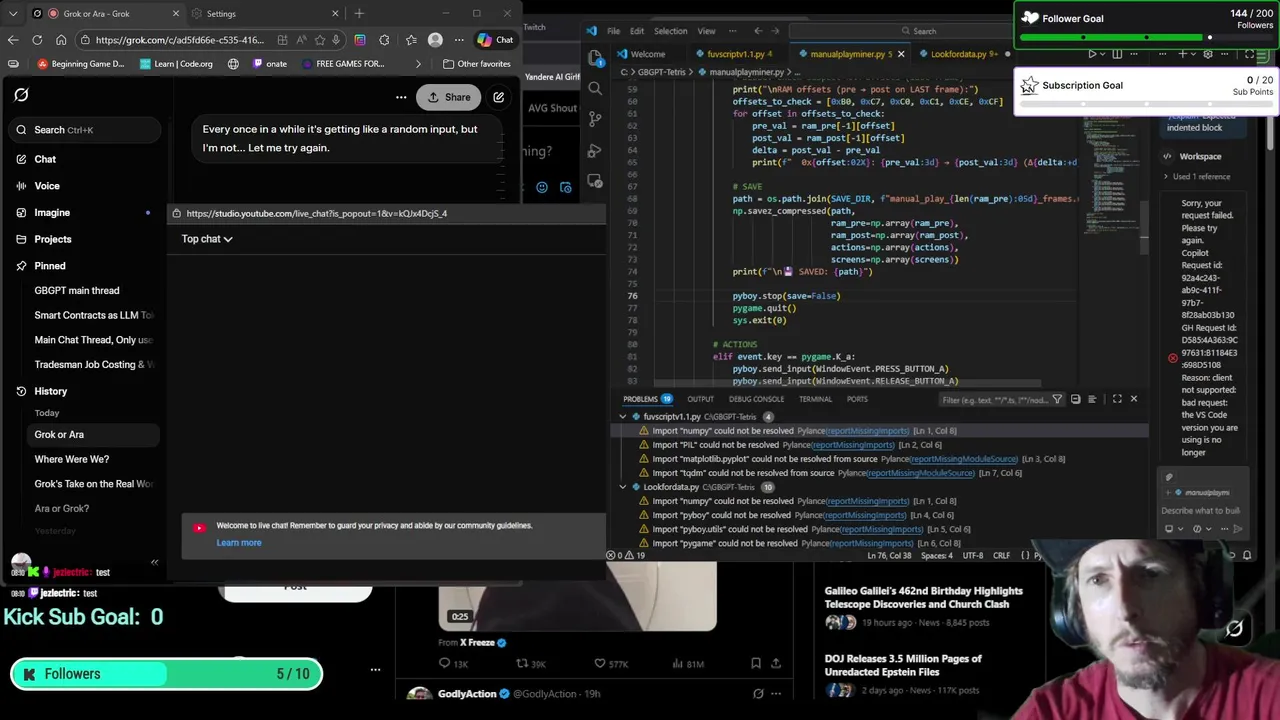This screenshot has width=1280, height=720.
Task: Open 'Ara or Grok?' history chat
Action: (62, 508)
